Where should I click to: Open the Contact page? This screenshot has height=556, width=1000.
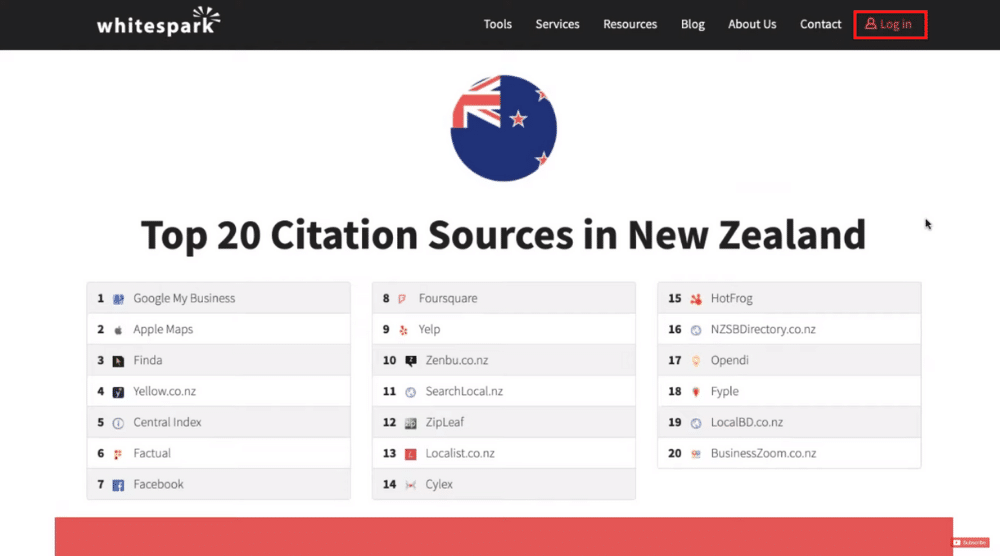point(820,24)
